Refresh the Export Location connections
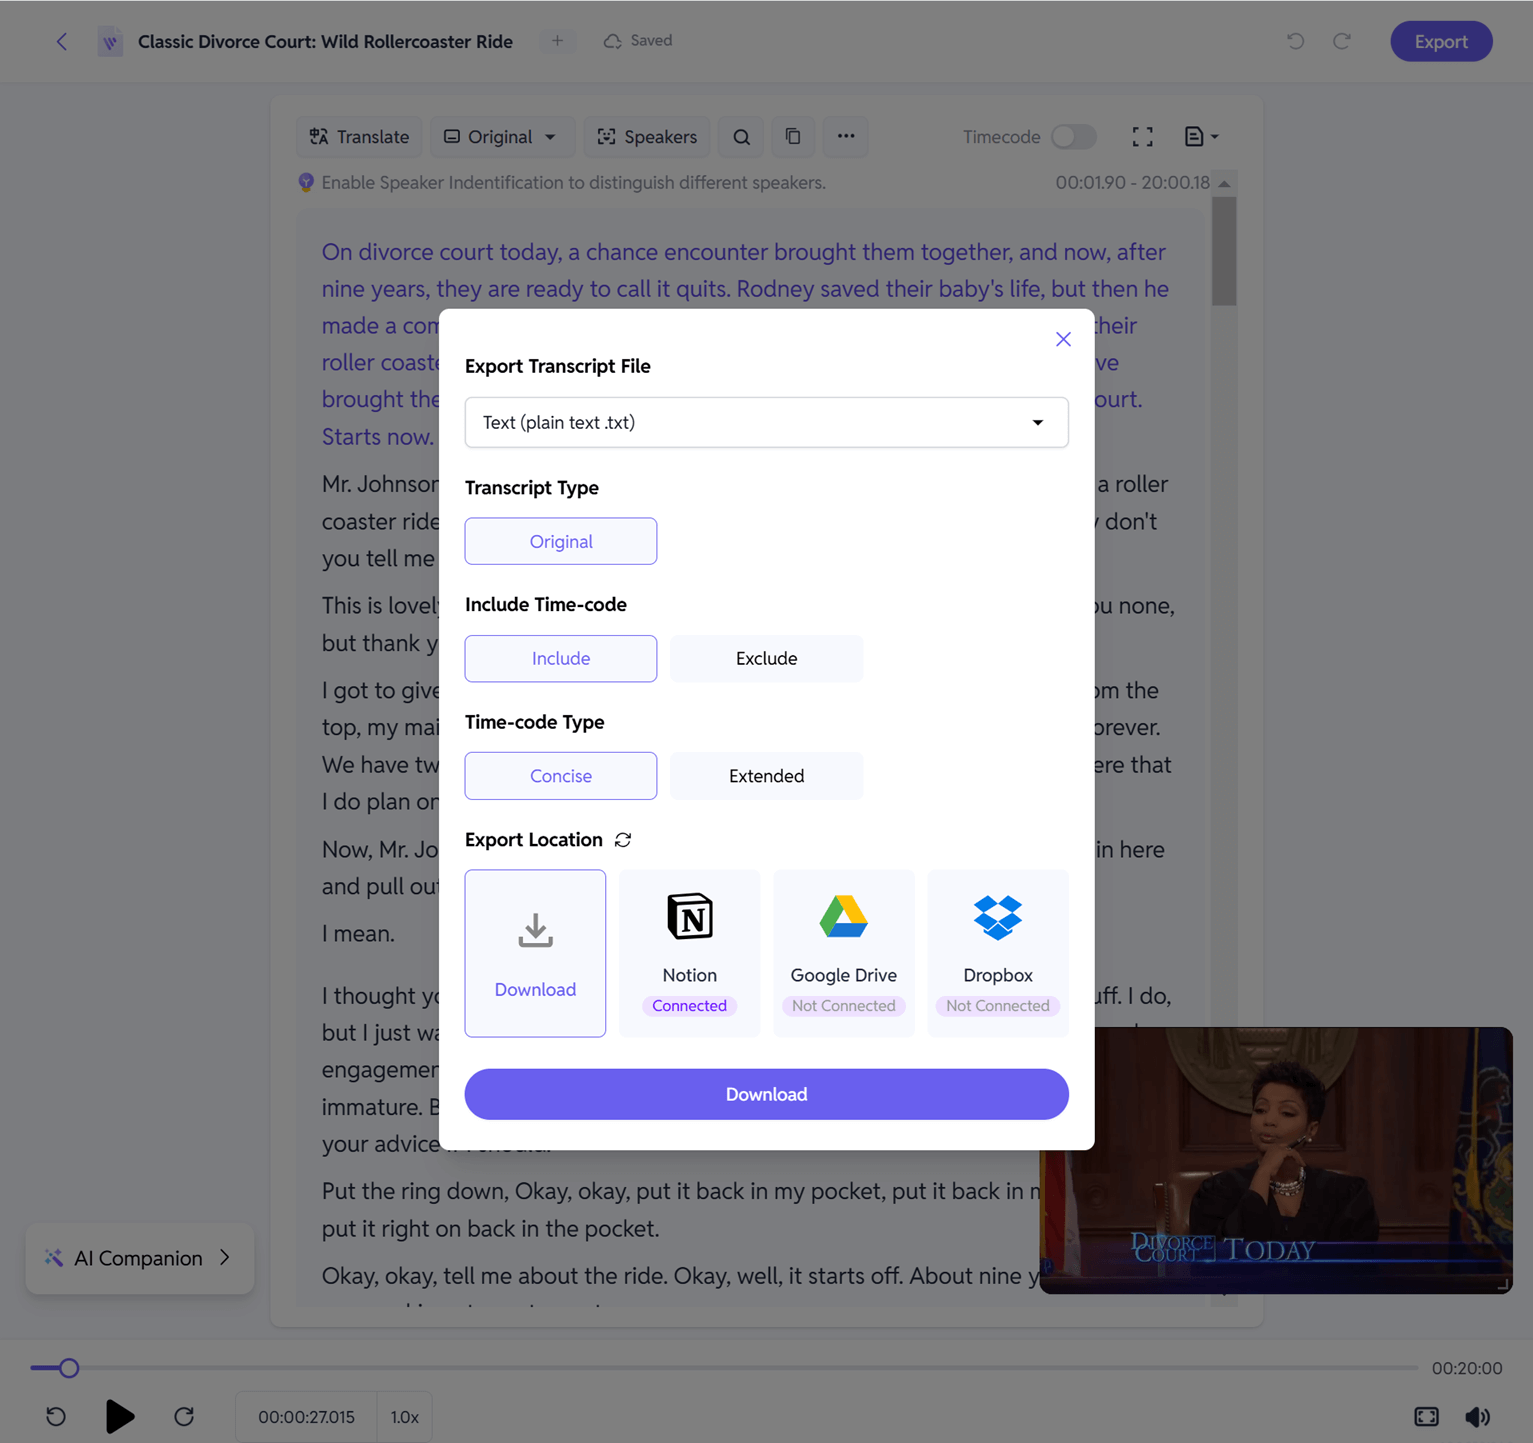Image resolution: width=1533 pixels, height=1443 pixels. tap(623, 840)
